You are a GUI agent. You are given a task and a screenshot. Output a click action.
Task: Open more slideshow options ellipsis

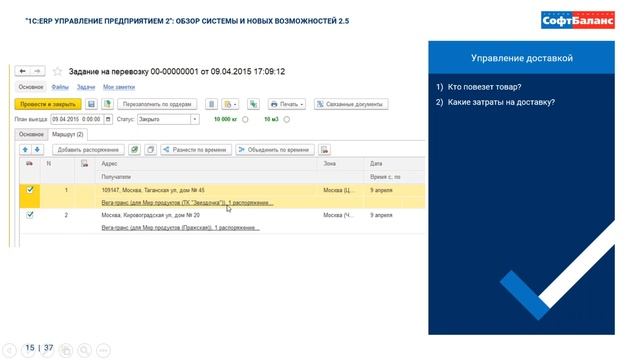pyautogui.click(x=103, y=350)
